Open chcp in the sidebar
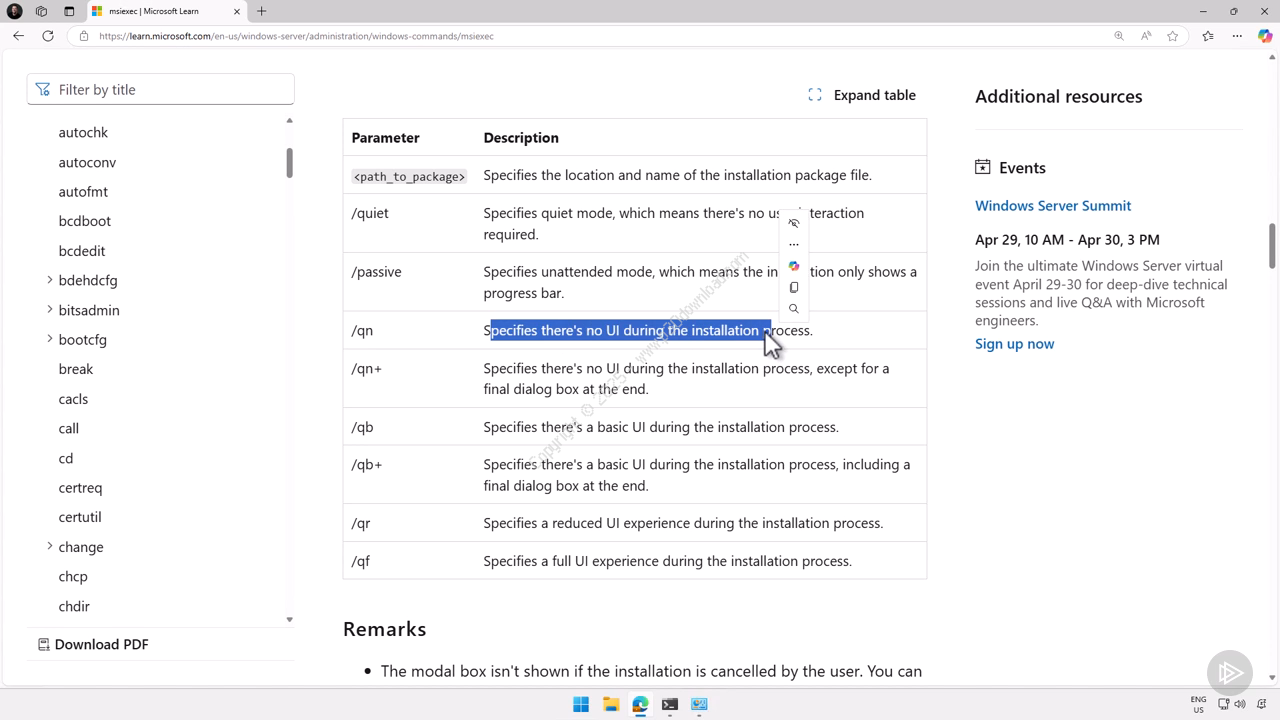1280x720 pixels. pos(73,576)
